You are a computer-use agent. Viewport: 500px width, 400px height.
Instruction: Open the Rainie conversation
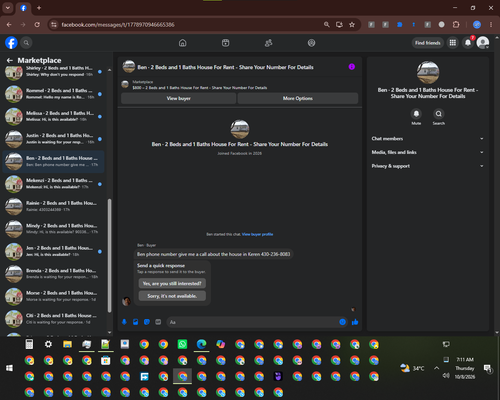54,206
